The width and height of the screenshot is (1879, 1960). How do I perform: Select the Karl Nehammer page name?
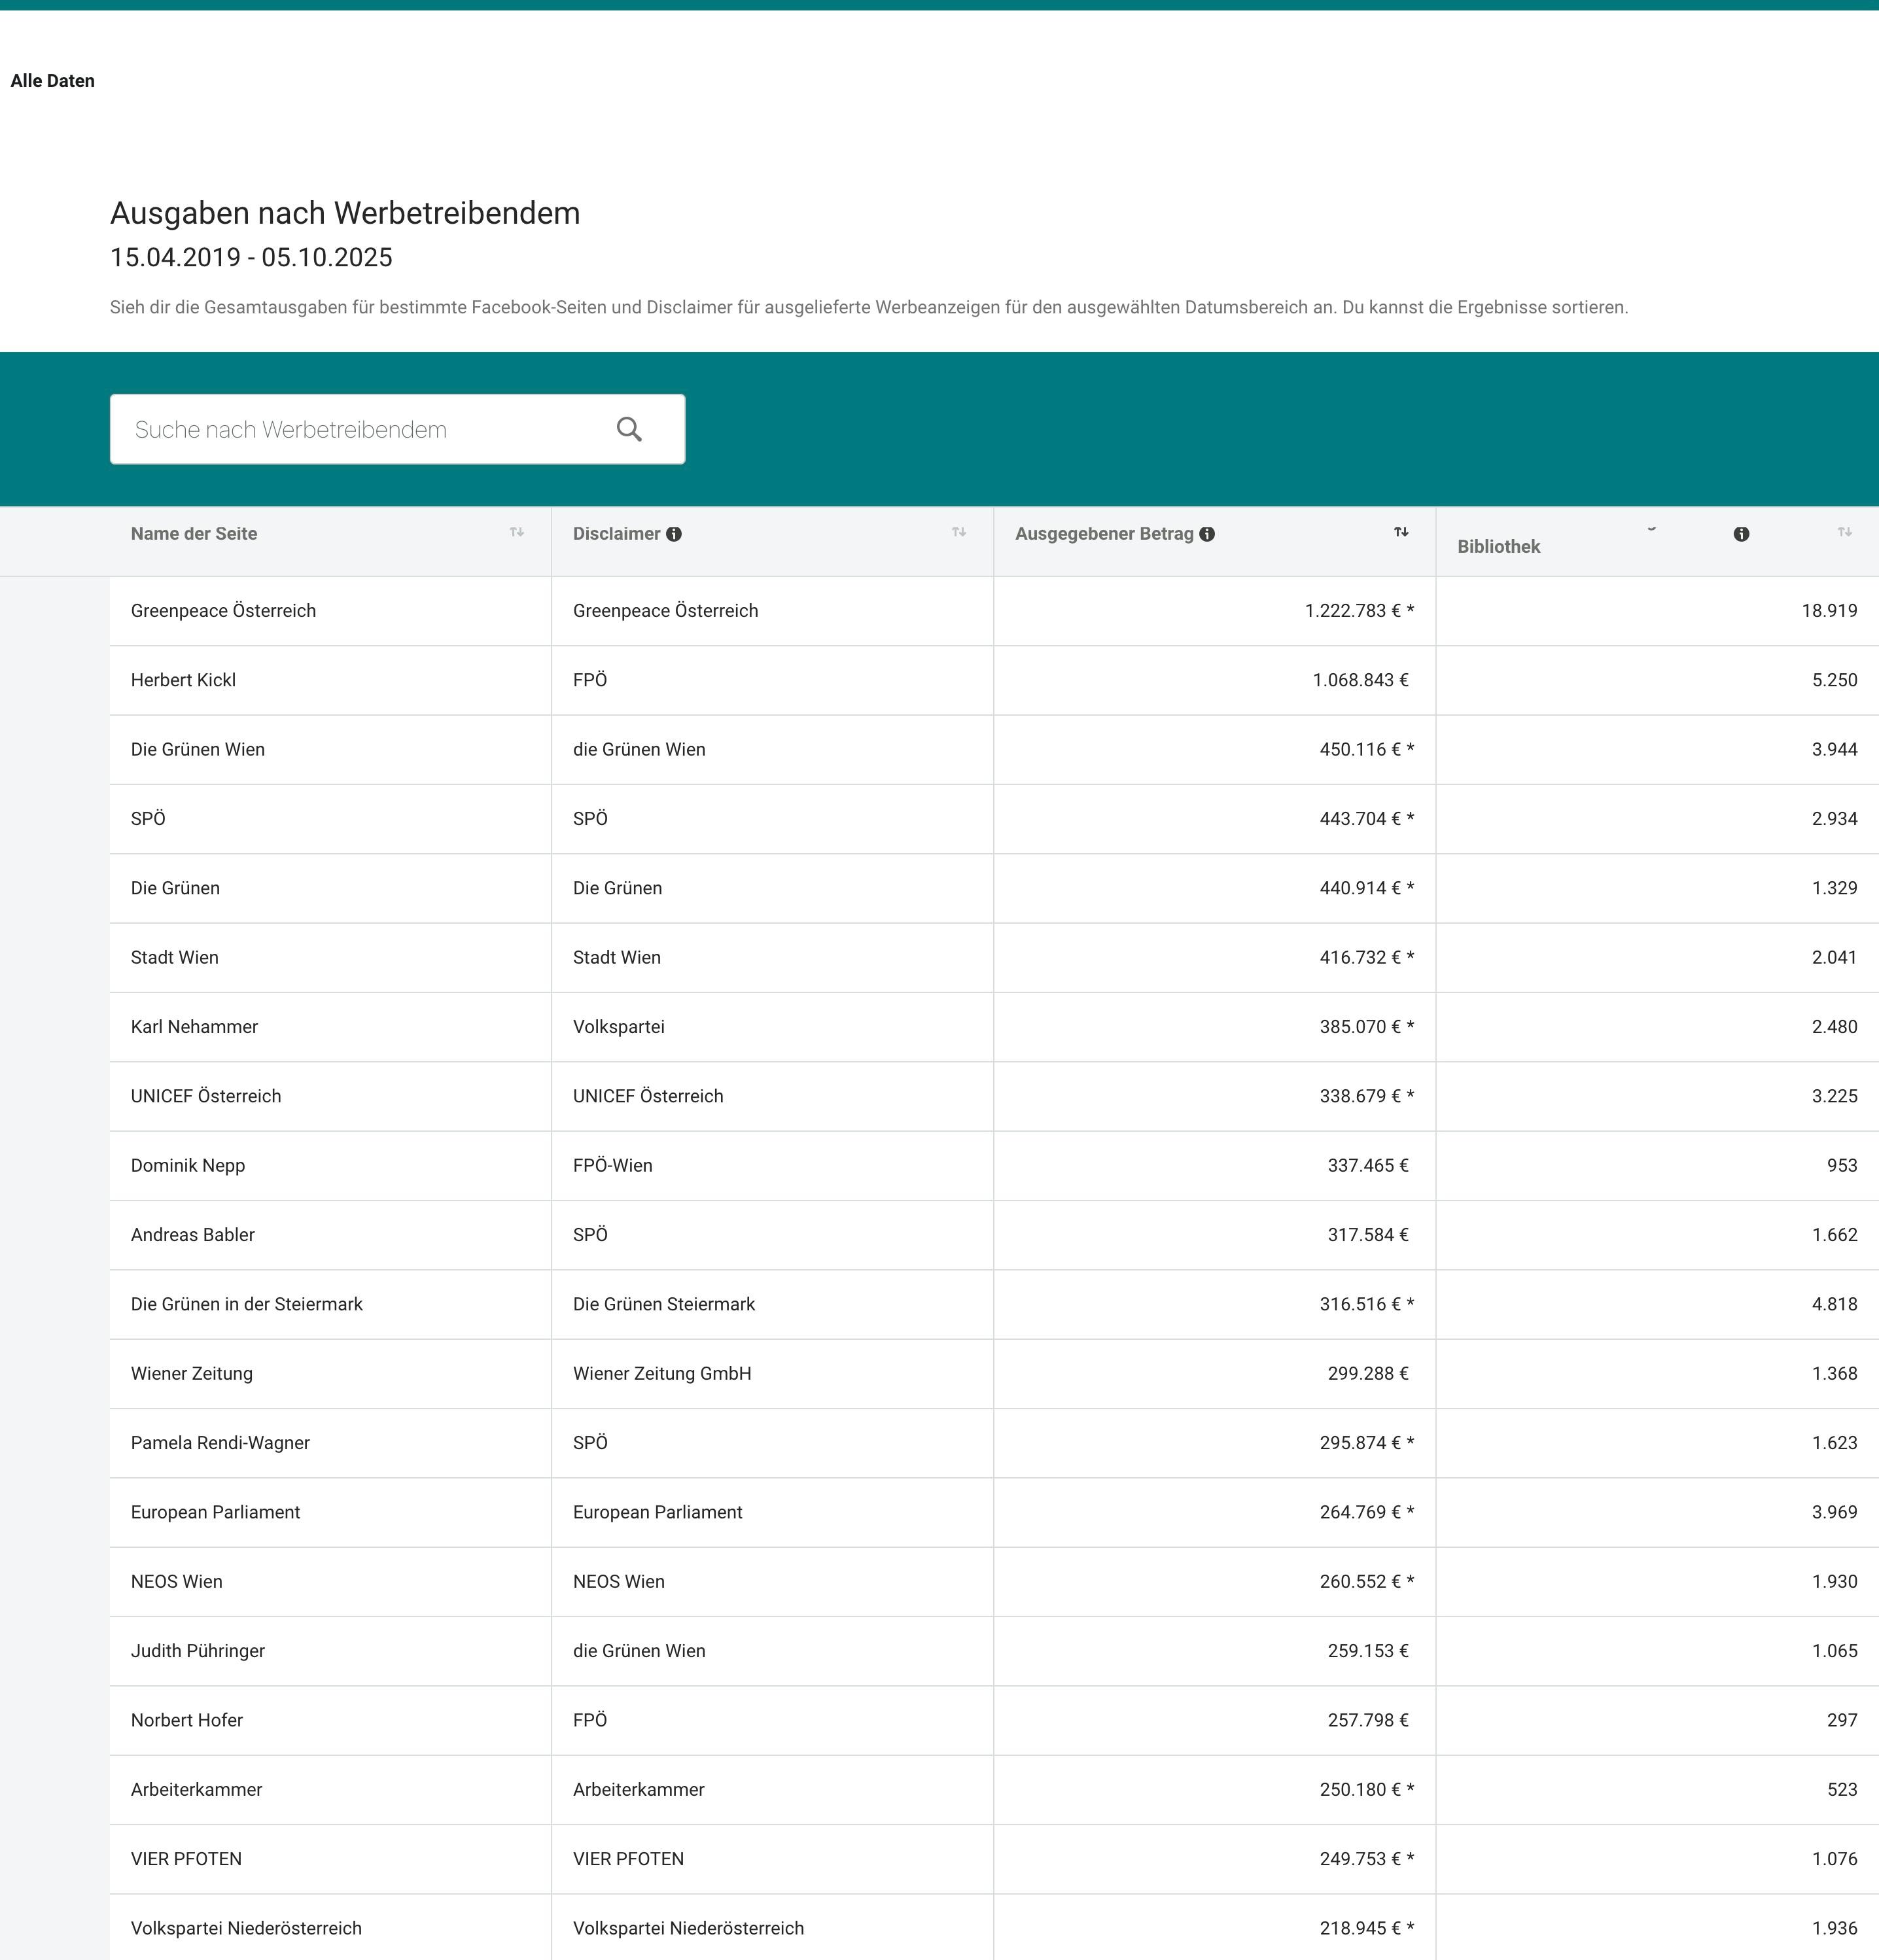click(194, 1027)
